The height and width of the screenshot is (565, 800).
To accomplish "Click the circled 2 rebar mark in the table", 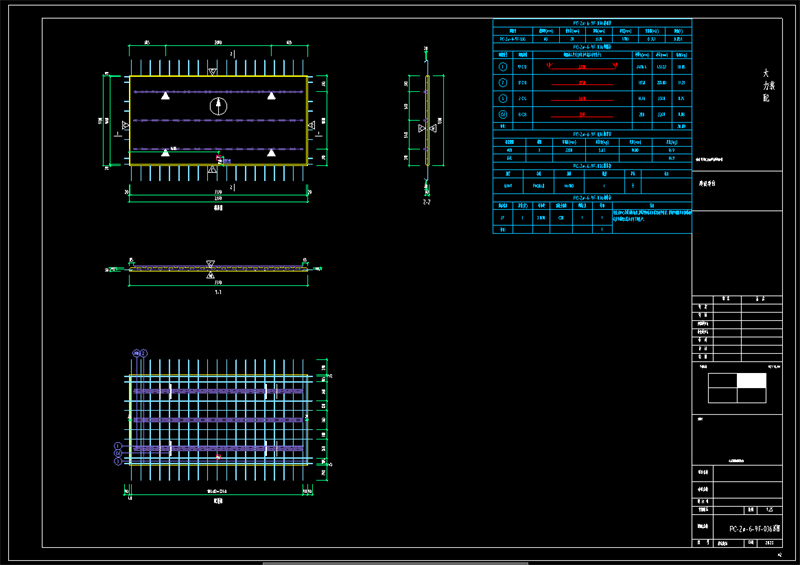I will [503, 83].
